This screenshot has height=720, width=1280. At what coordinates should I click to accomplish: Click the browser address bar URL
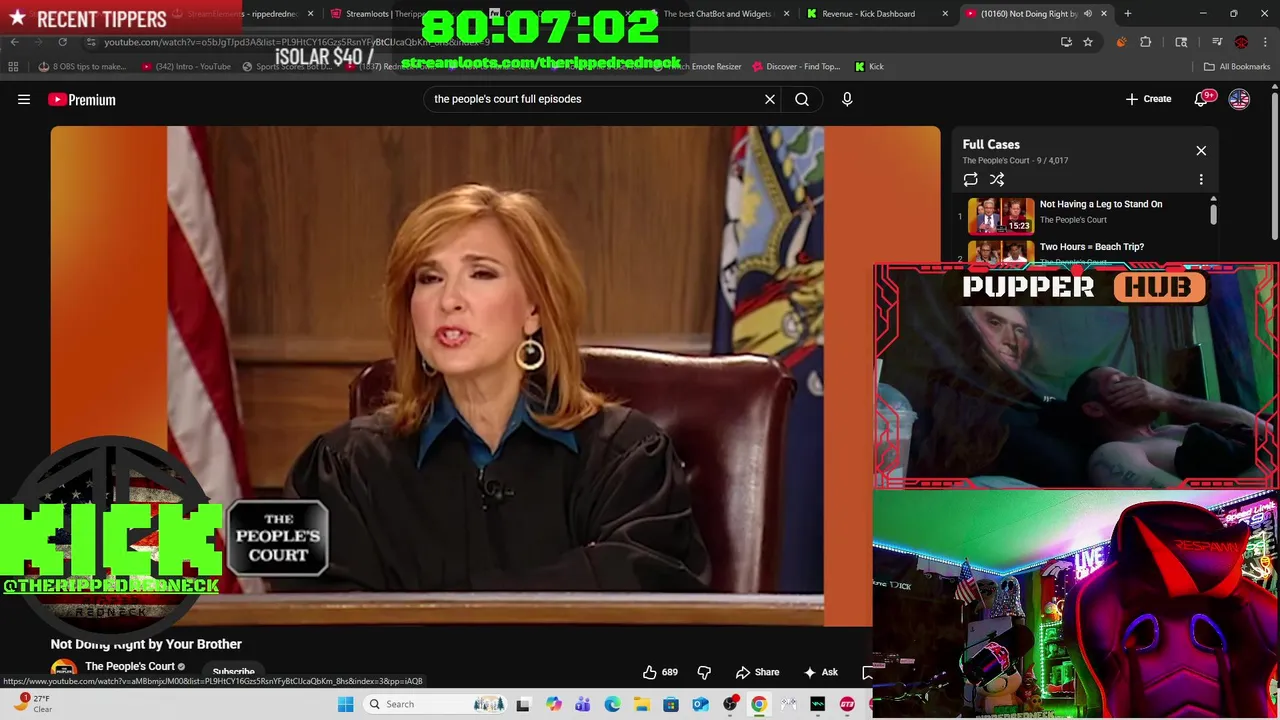coord(296,42)
